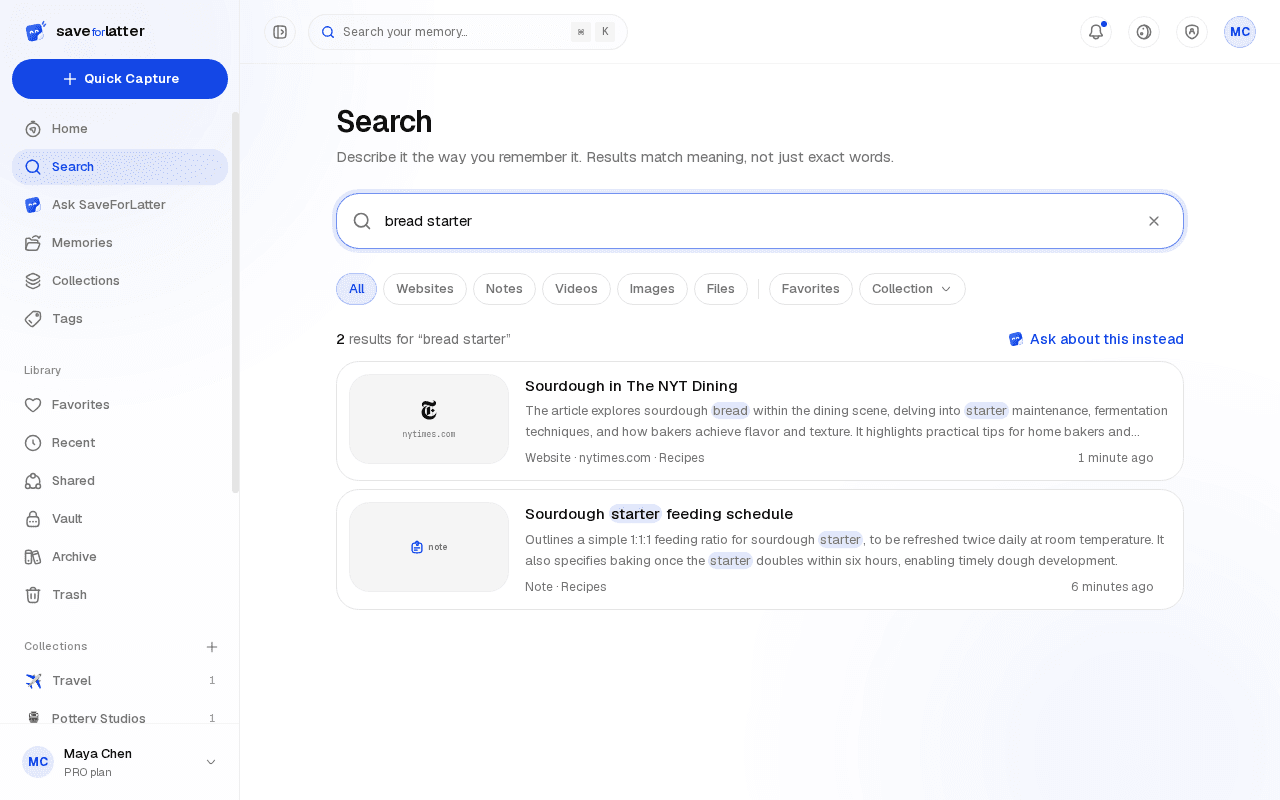Screen dimensions: 1280x800
Task: Open the Collection filter dropdown
Action: [x=912, y=289]
